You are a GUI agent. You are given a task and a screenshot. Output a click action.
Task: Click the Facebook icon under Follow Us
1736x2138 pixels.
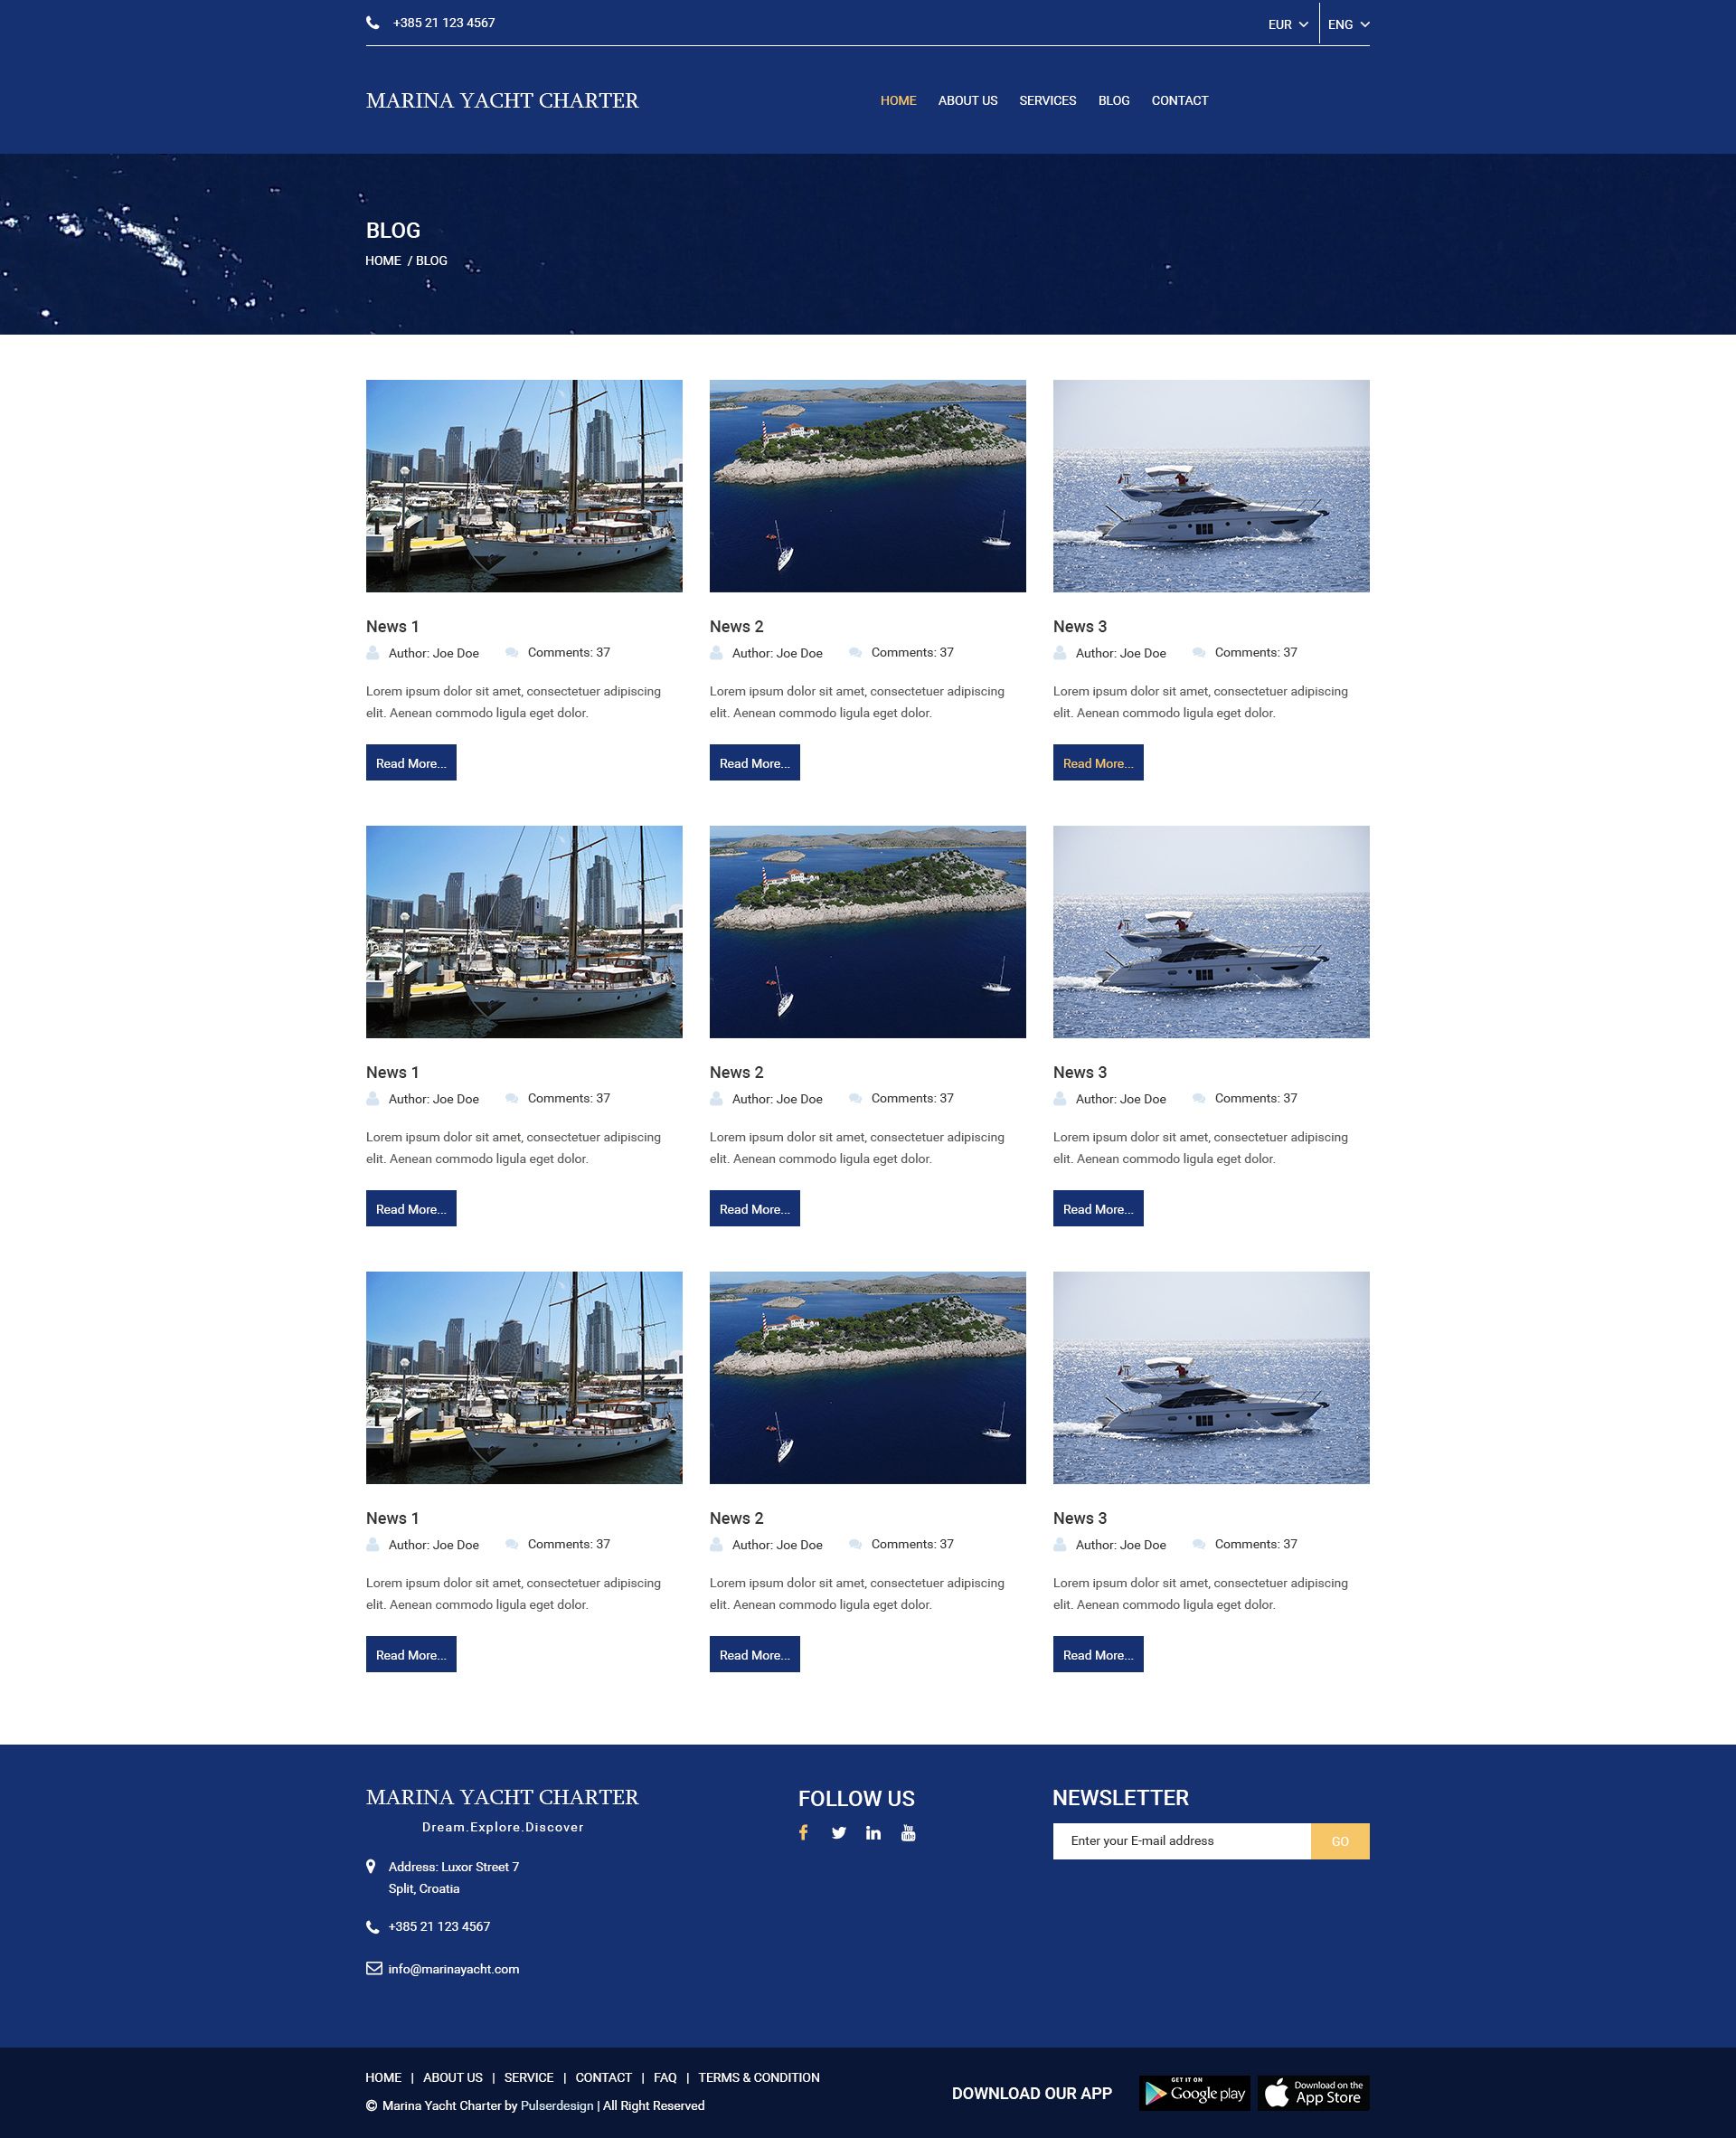pyautogui.click(x=803, y=1832)
